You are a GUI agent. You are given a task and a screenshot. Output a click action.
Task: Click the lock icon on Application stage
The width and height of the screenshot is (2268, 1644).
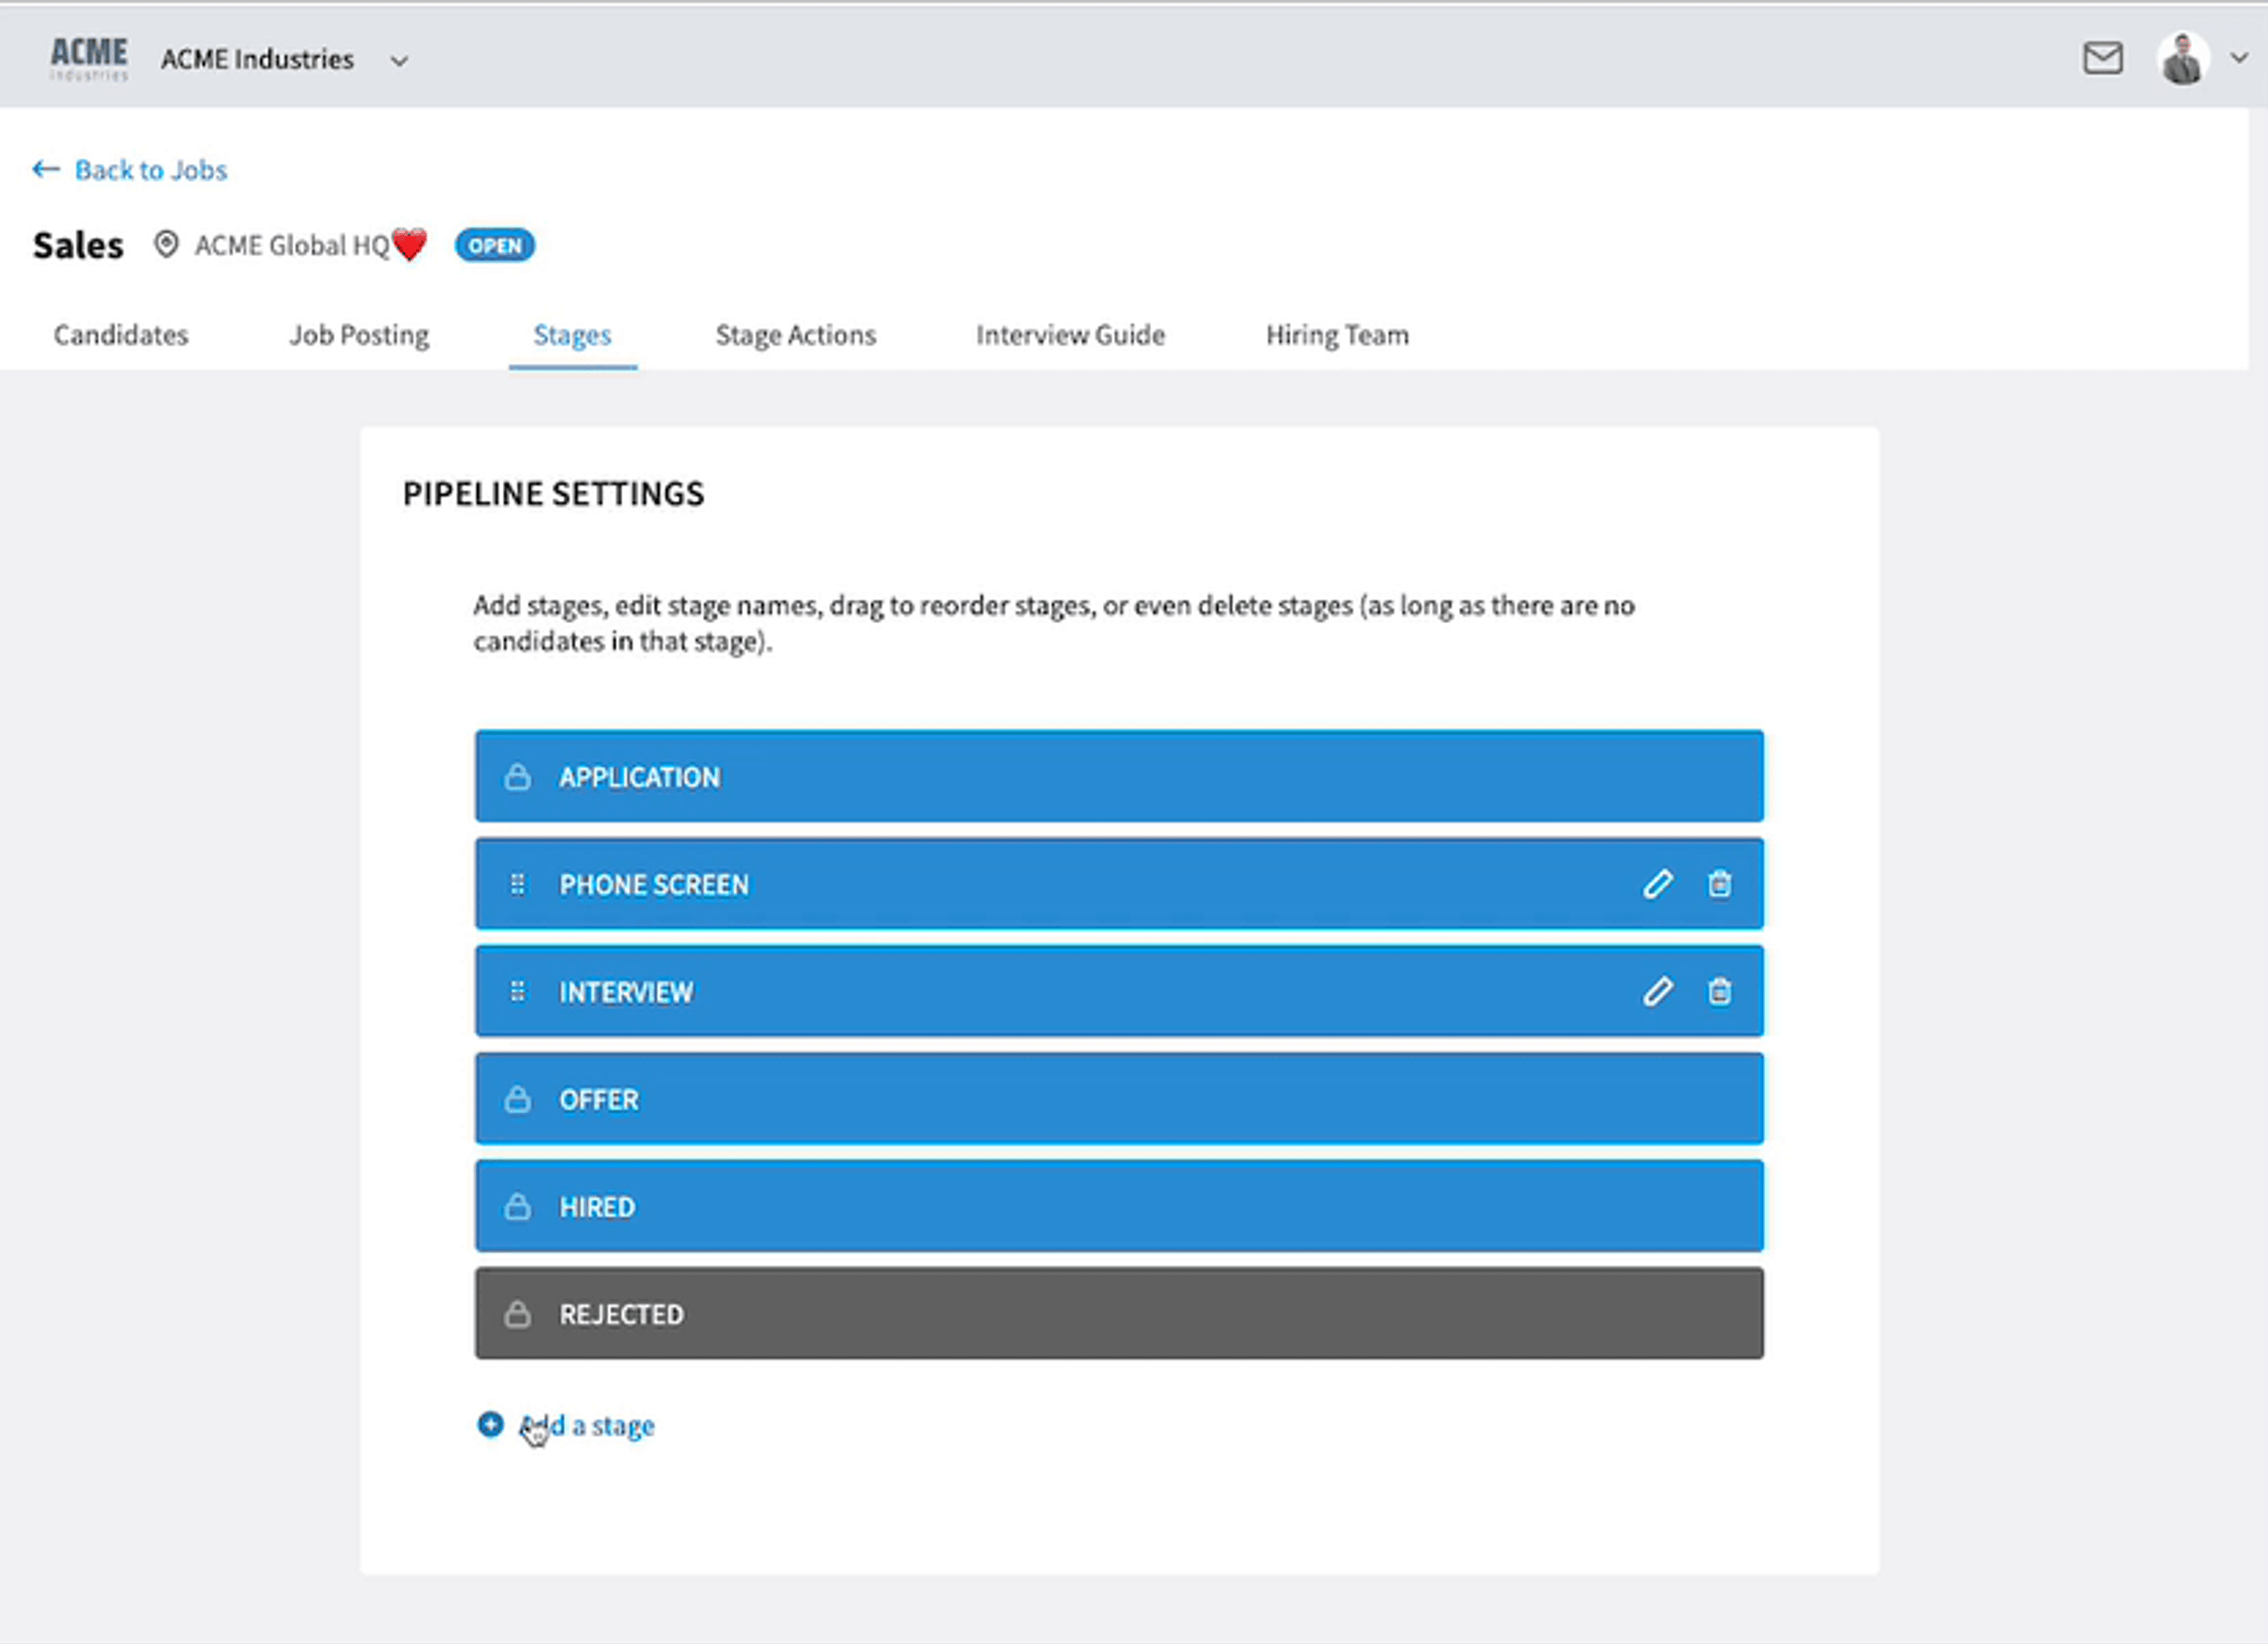517,777
